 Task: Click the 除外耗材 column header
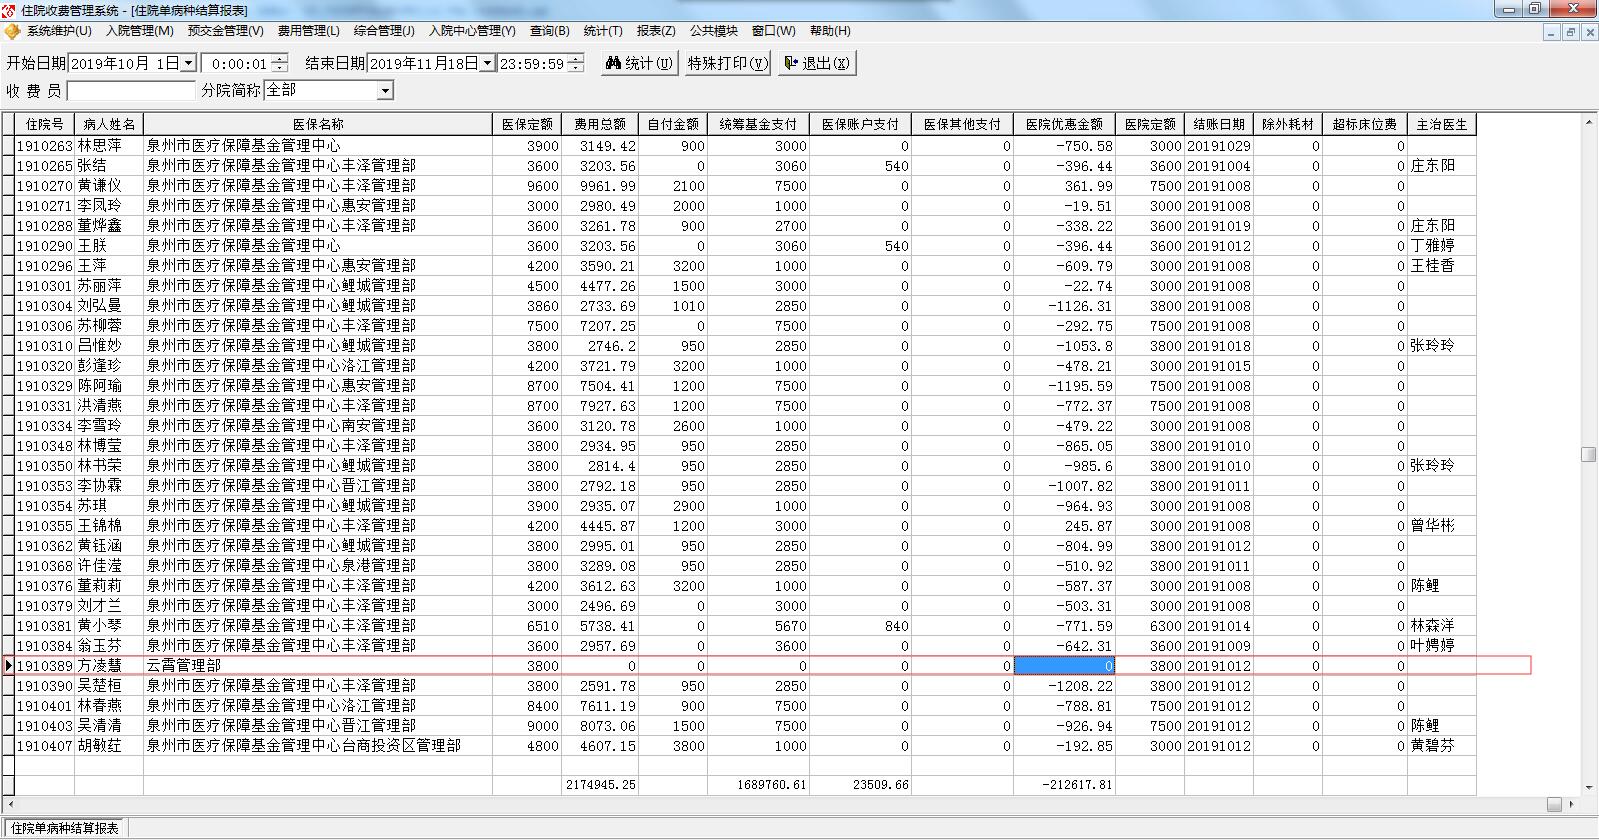tap(1288, 125)
